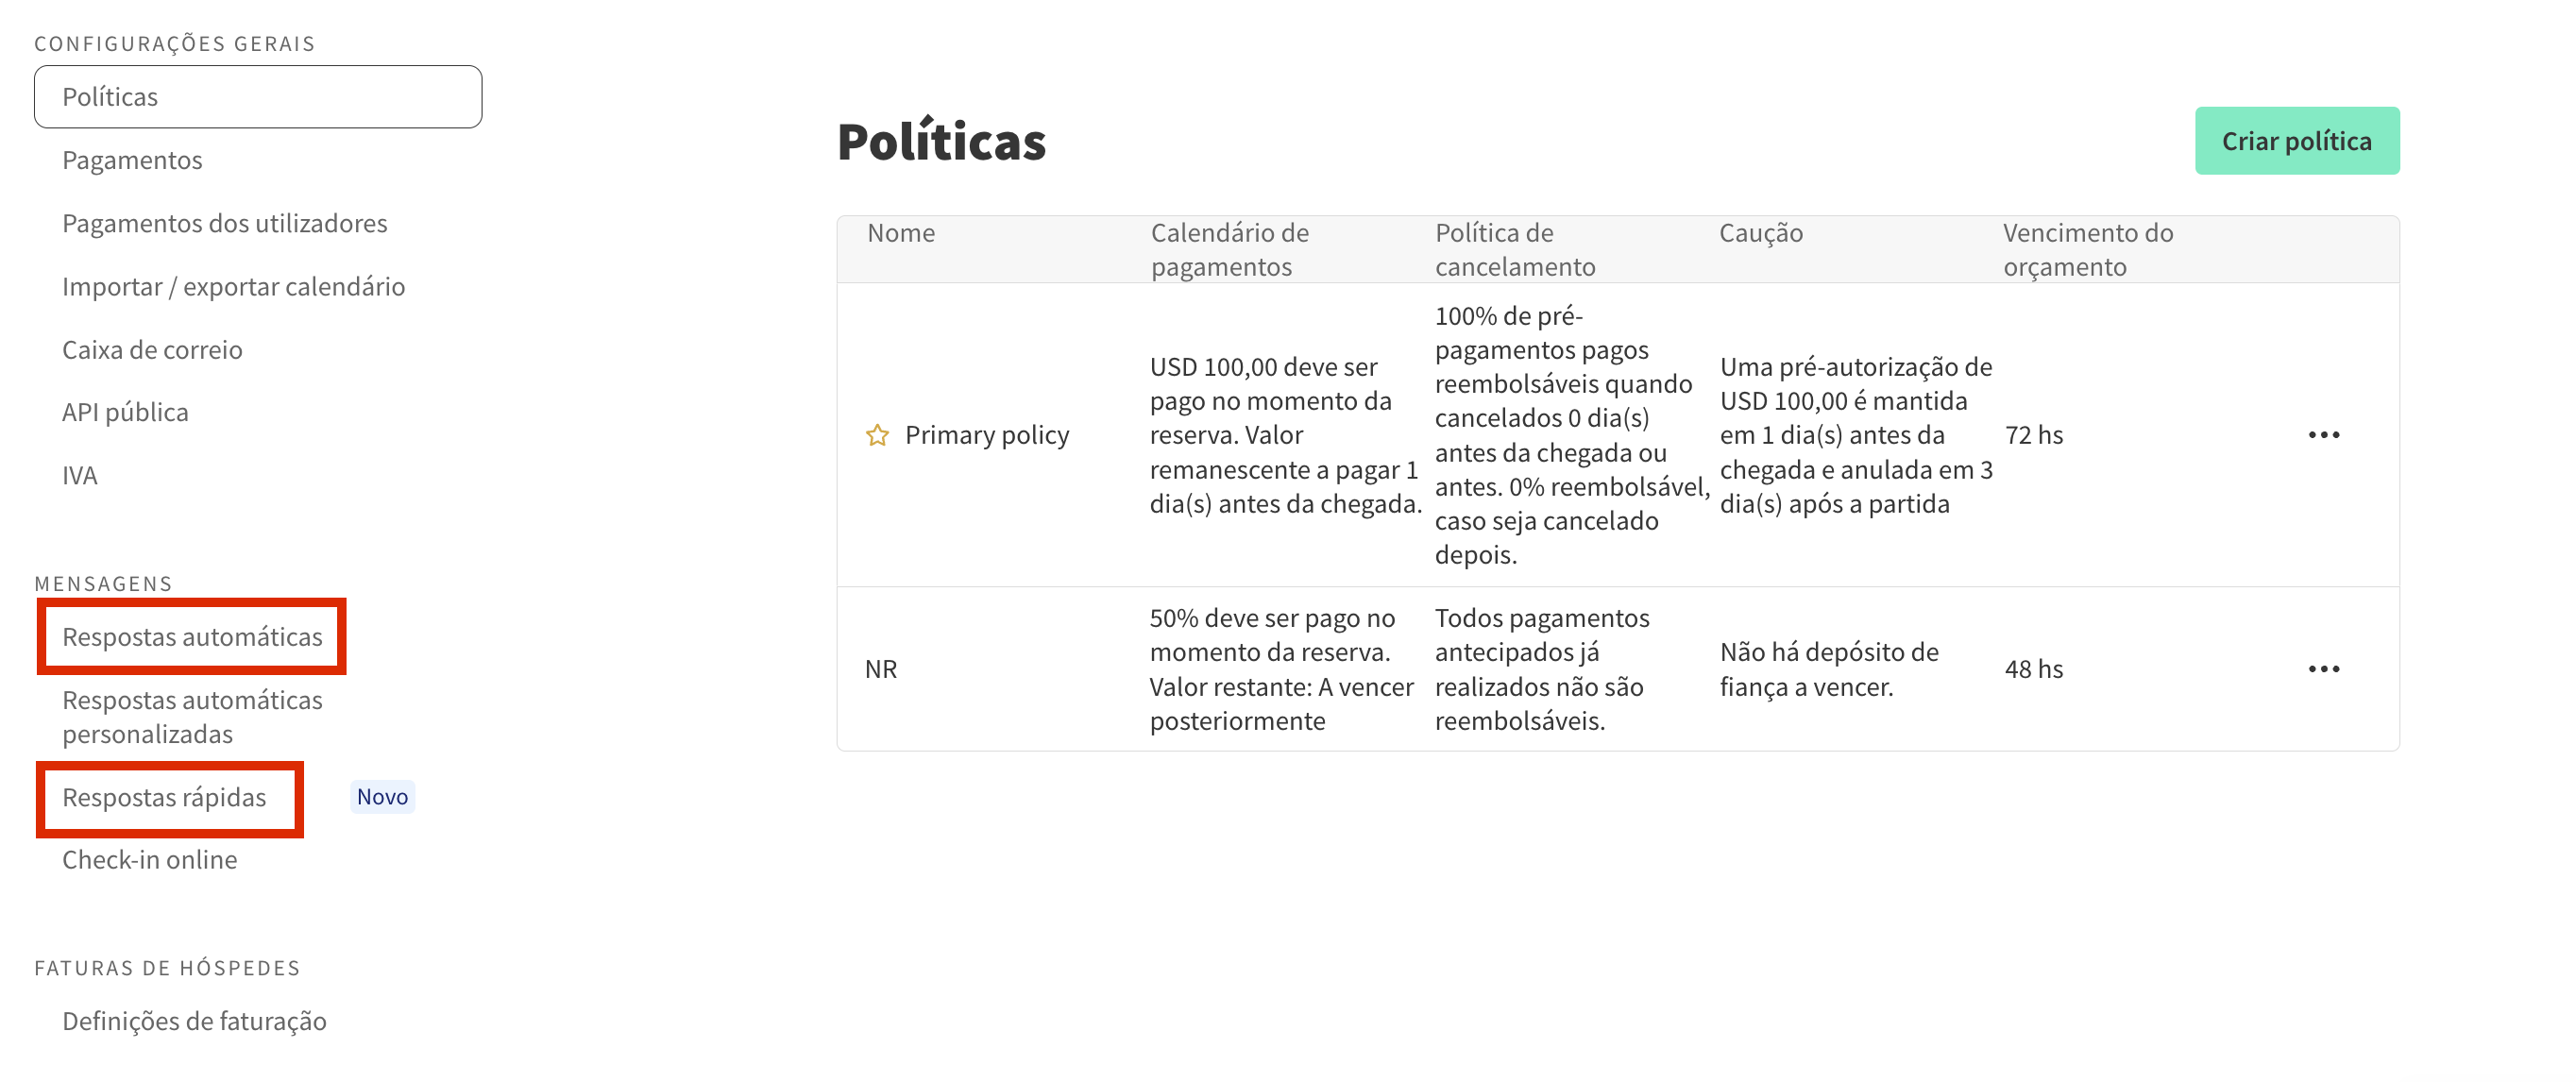Image resolution: width=2576 pixels, height=1082 pixels.
Task: Open the Pagamentos settings page
Action: 132,160
